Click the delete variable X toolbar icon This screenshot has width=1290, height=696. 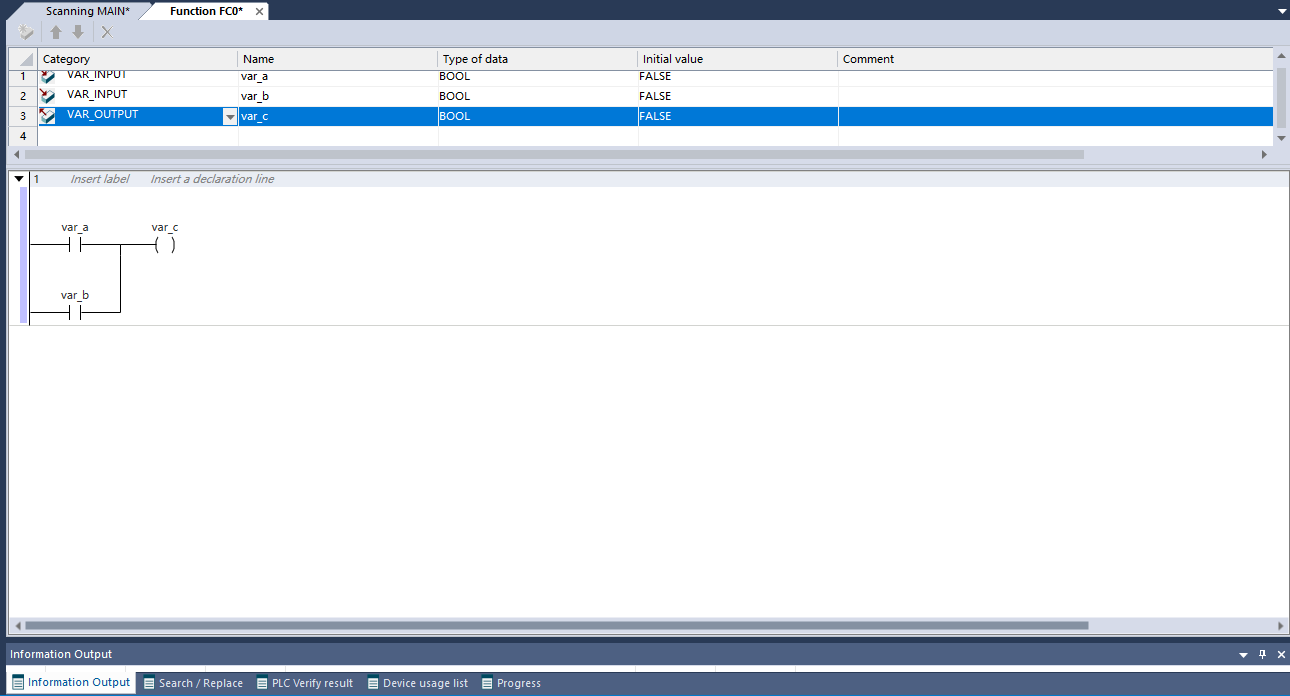107,32
